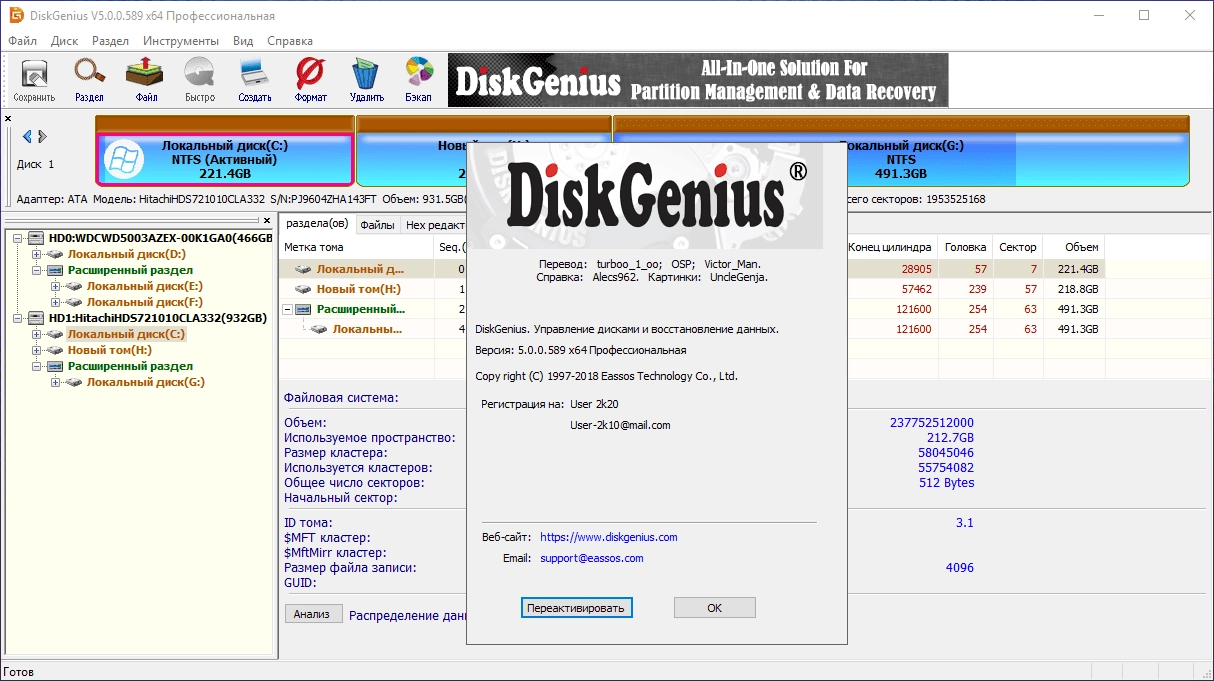The height and width of the screenshot is (681, 1214).
Task: Click OK in the About dialog
Action: 714,607
